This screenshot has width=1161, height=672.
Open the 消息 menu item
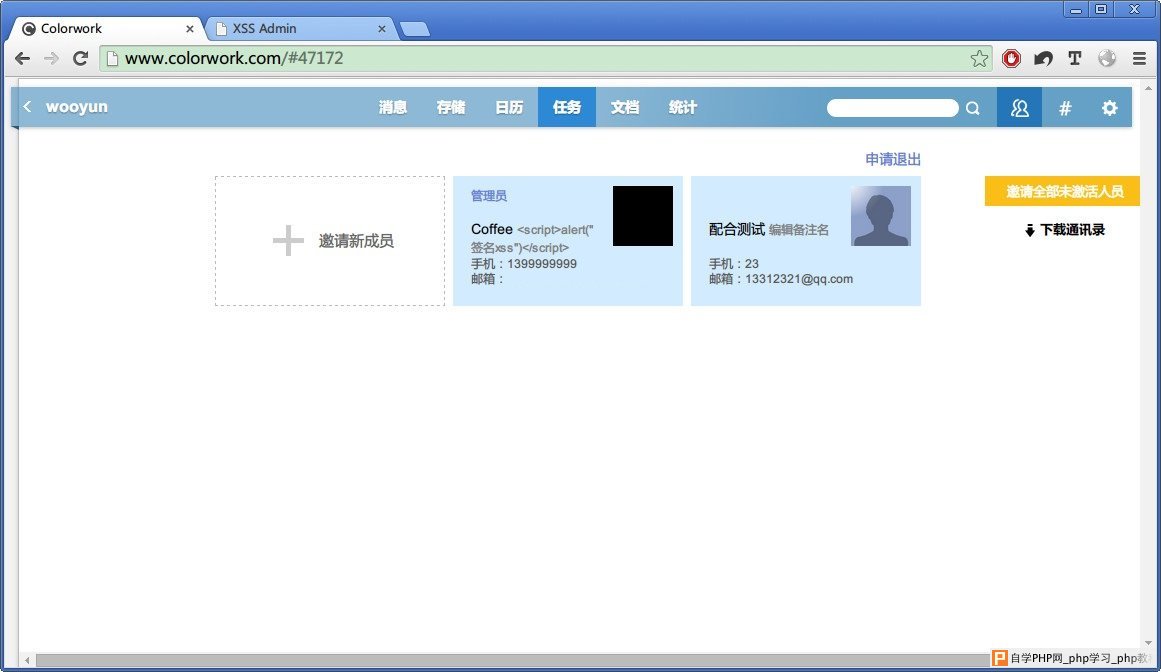[393, 107]
